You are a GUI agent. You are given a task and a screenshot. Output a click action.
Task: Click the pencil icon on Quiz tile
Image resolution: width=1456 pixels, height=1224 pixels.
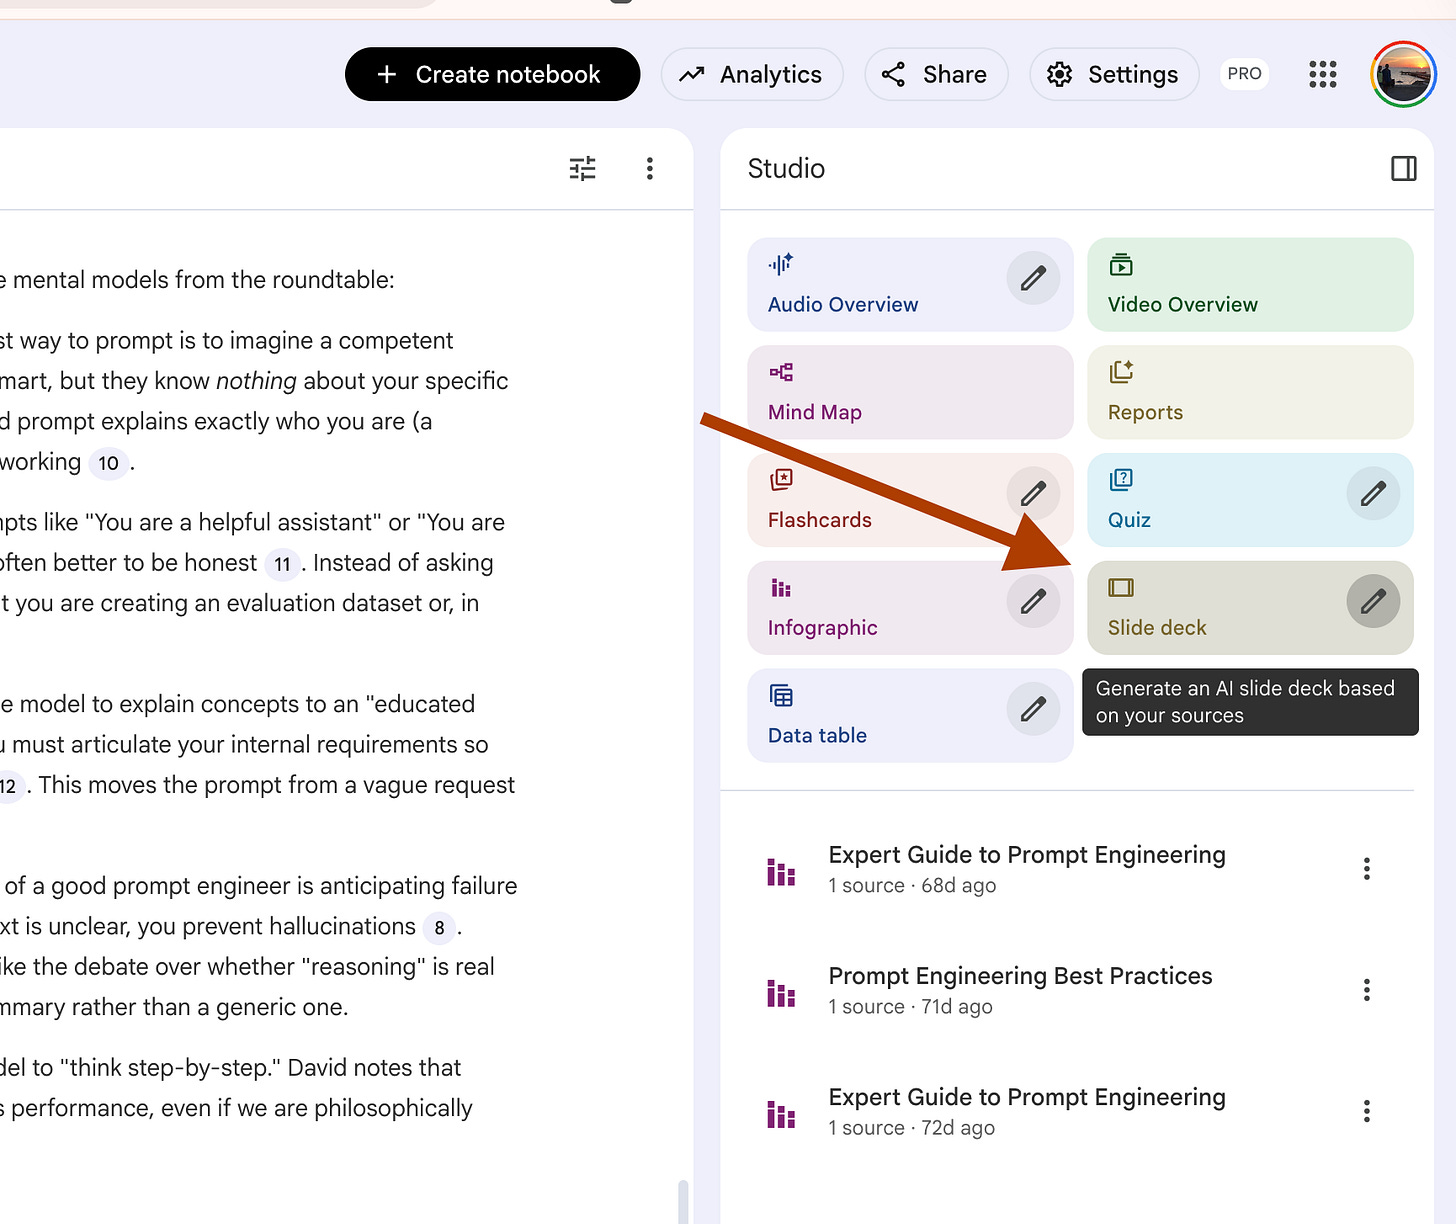(1373, 493)
